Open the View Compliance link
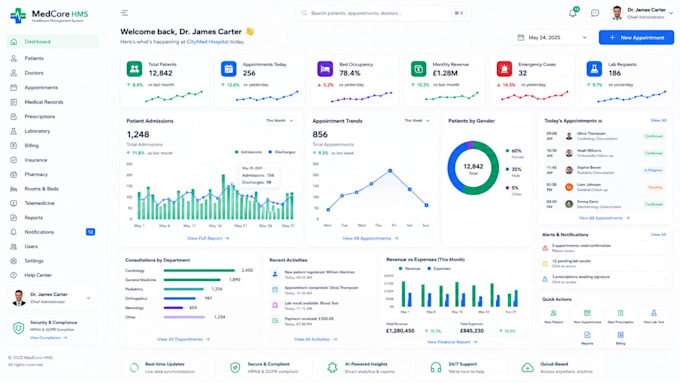Viewport: 680px width, 383px height. click(x=48, y=337)
